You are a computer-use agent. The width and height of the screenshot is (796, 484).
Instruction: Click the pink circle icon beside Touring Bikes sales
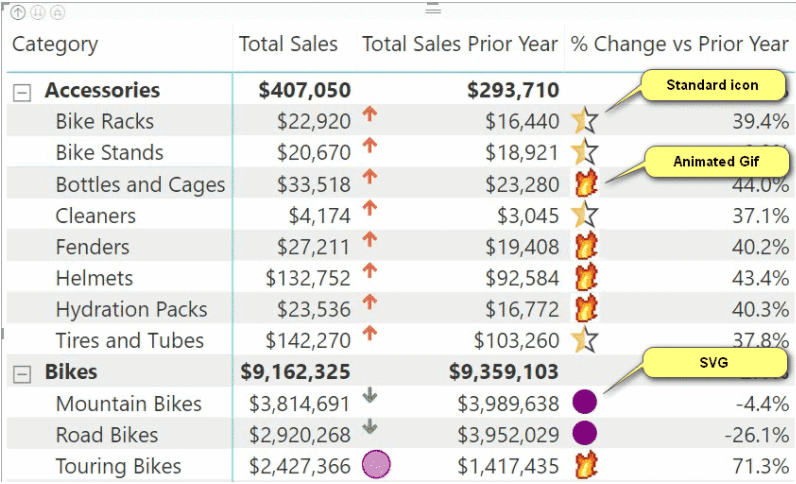pyautogui.click(x=376, y=464)
